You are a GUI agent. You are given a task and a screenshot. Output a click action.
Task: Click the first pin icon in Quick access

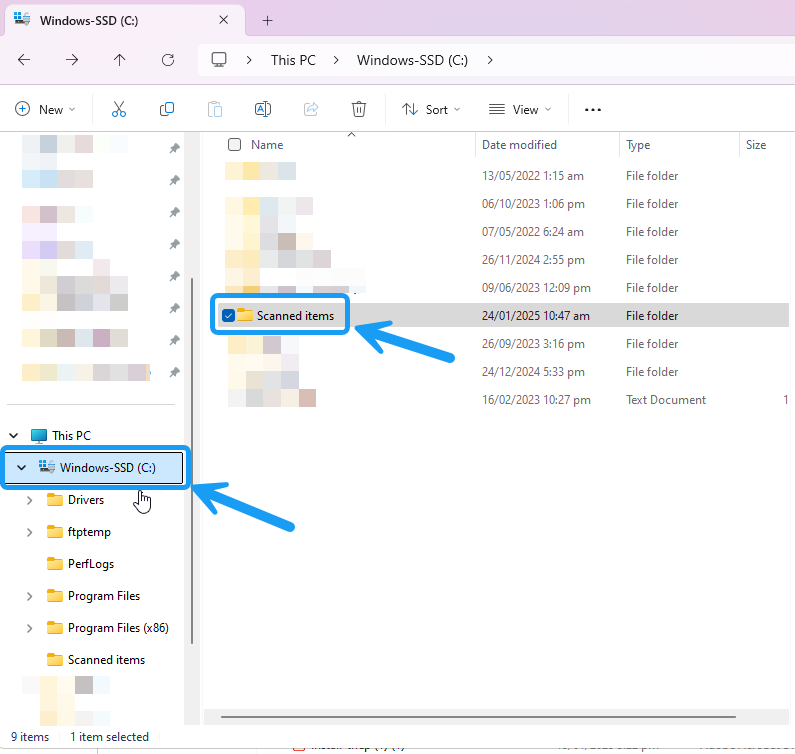(174, 148)
